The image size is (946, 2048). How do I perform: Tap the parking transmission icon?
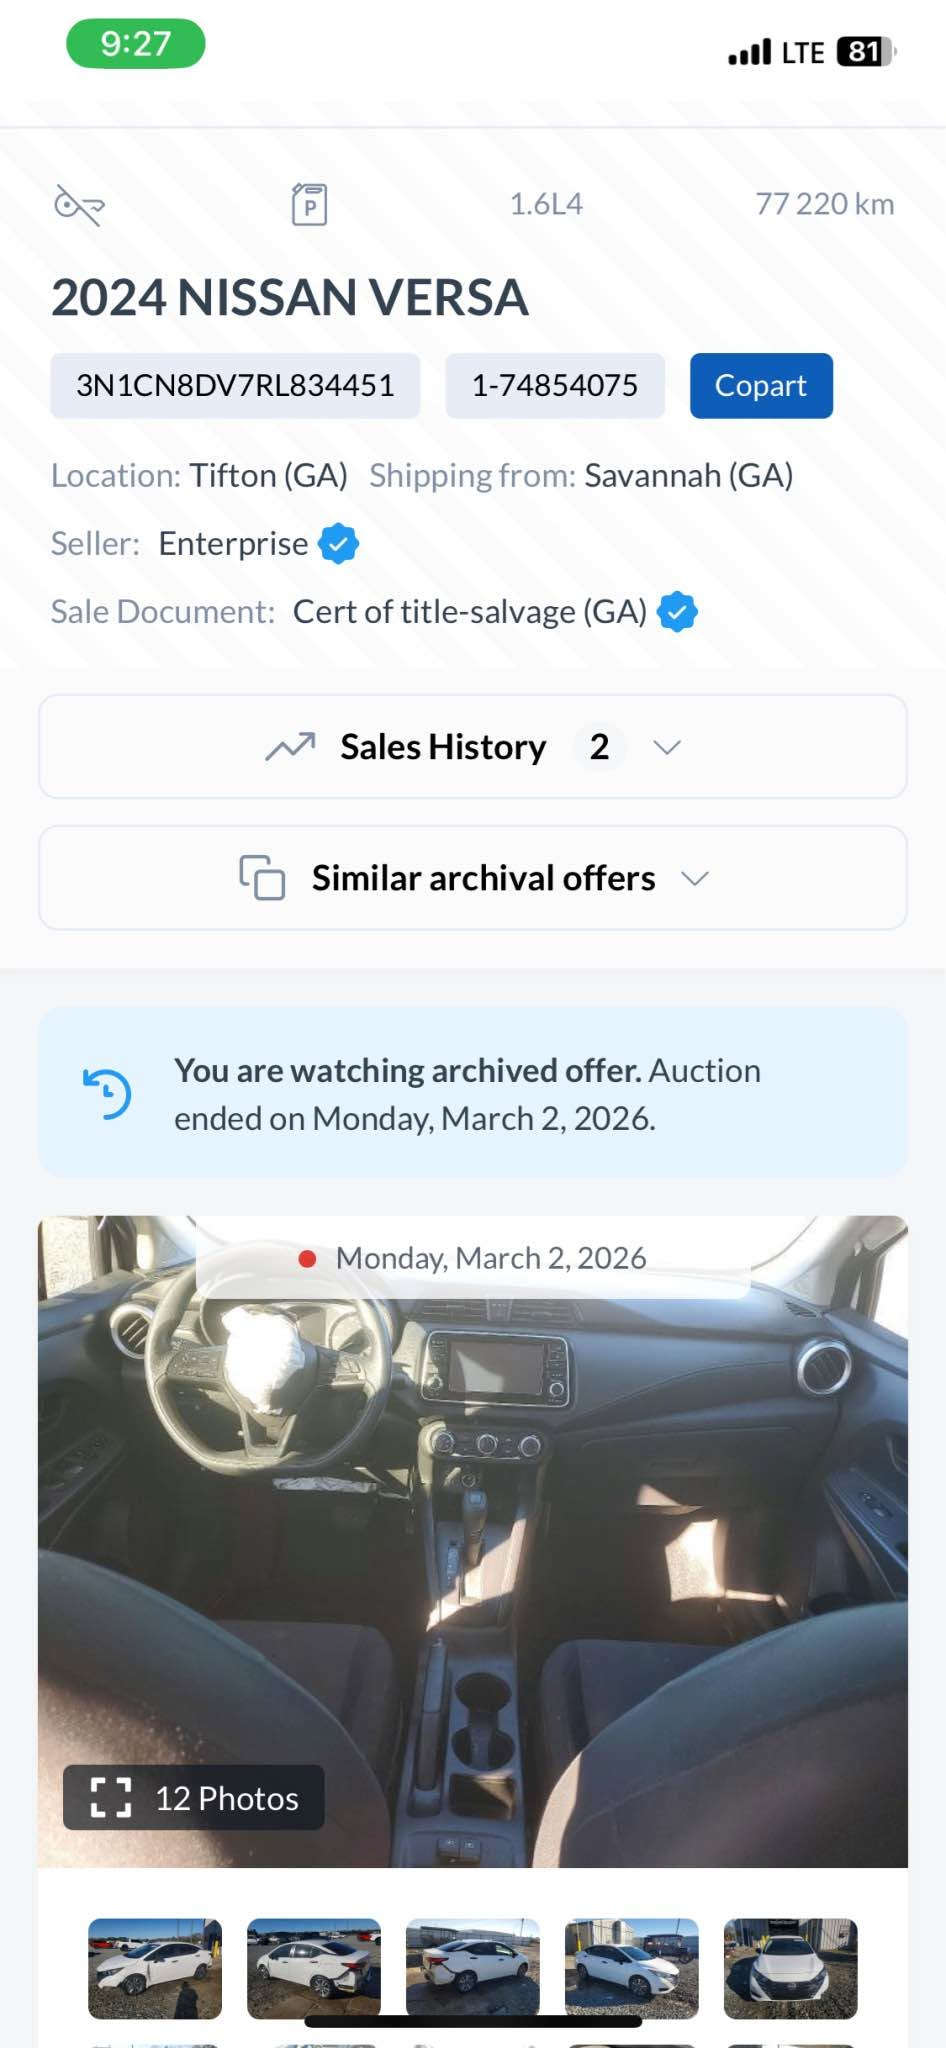[309, 204]
